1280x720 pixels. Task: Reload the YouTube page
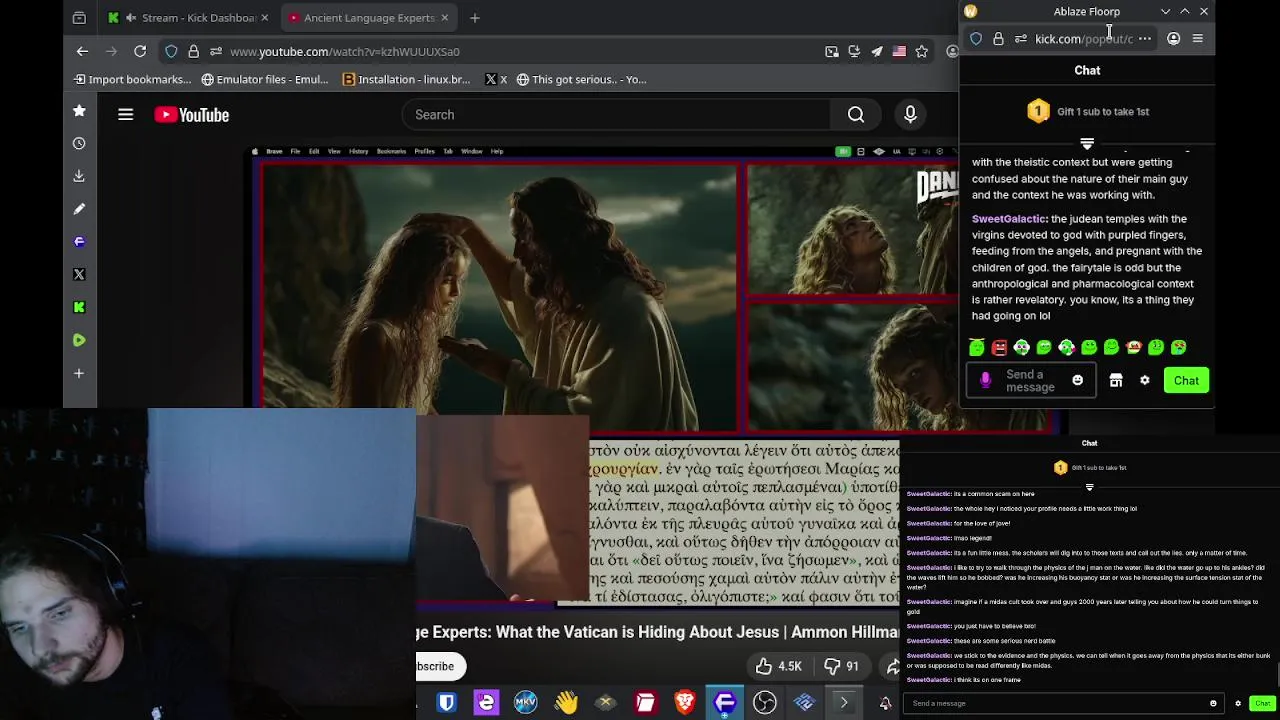pyautogui.click(x=140, y=51)
